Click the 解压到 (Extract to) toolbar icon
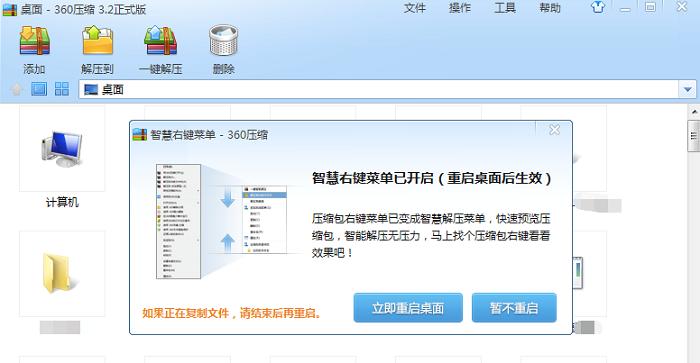The image size is (700, 363). tap(97, 40)
